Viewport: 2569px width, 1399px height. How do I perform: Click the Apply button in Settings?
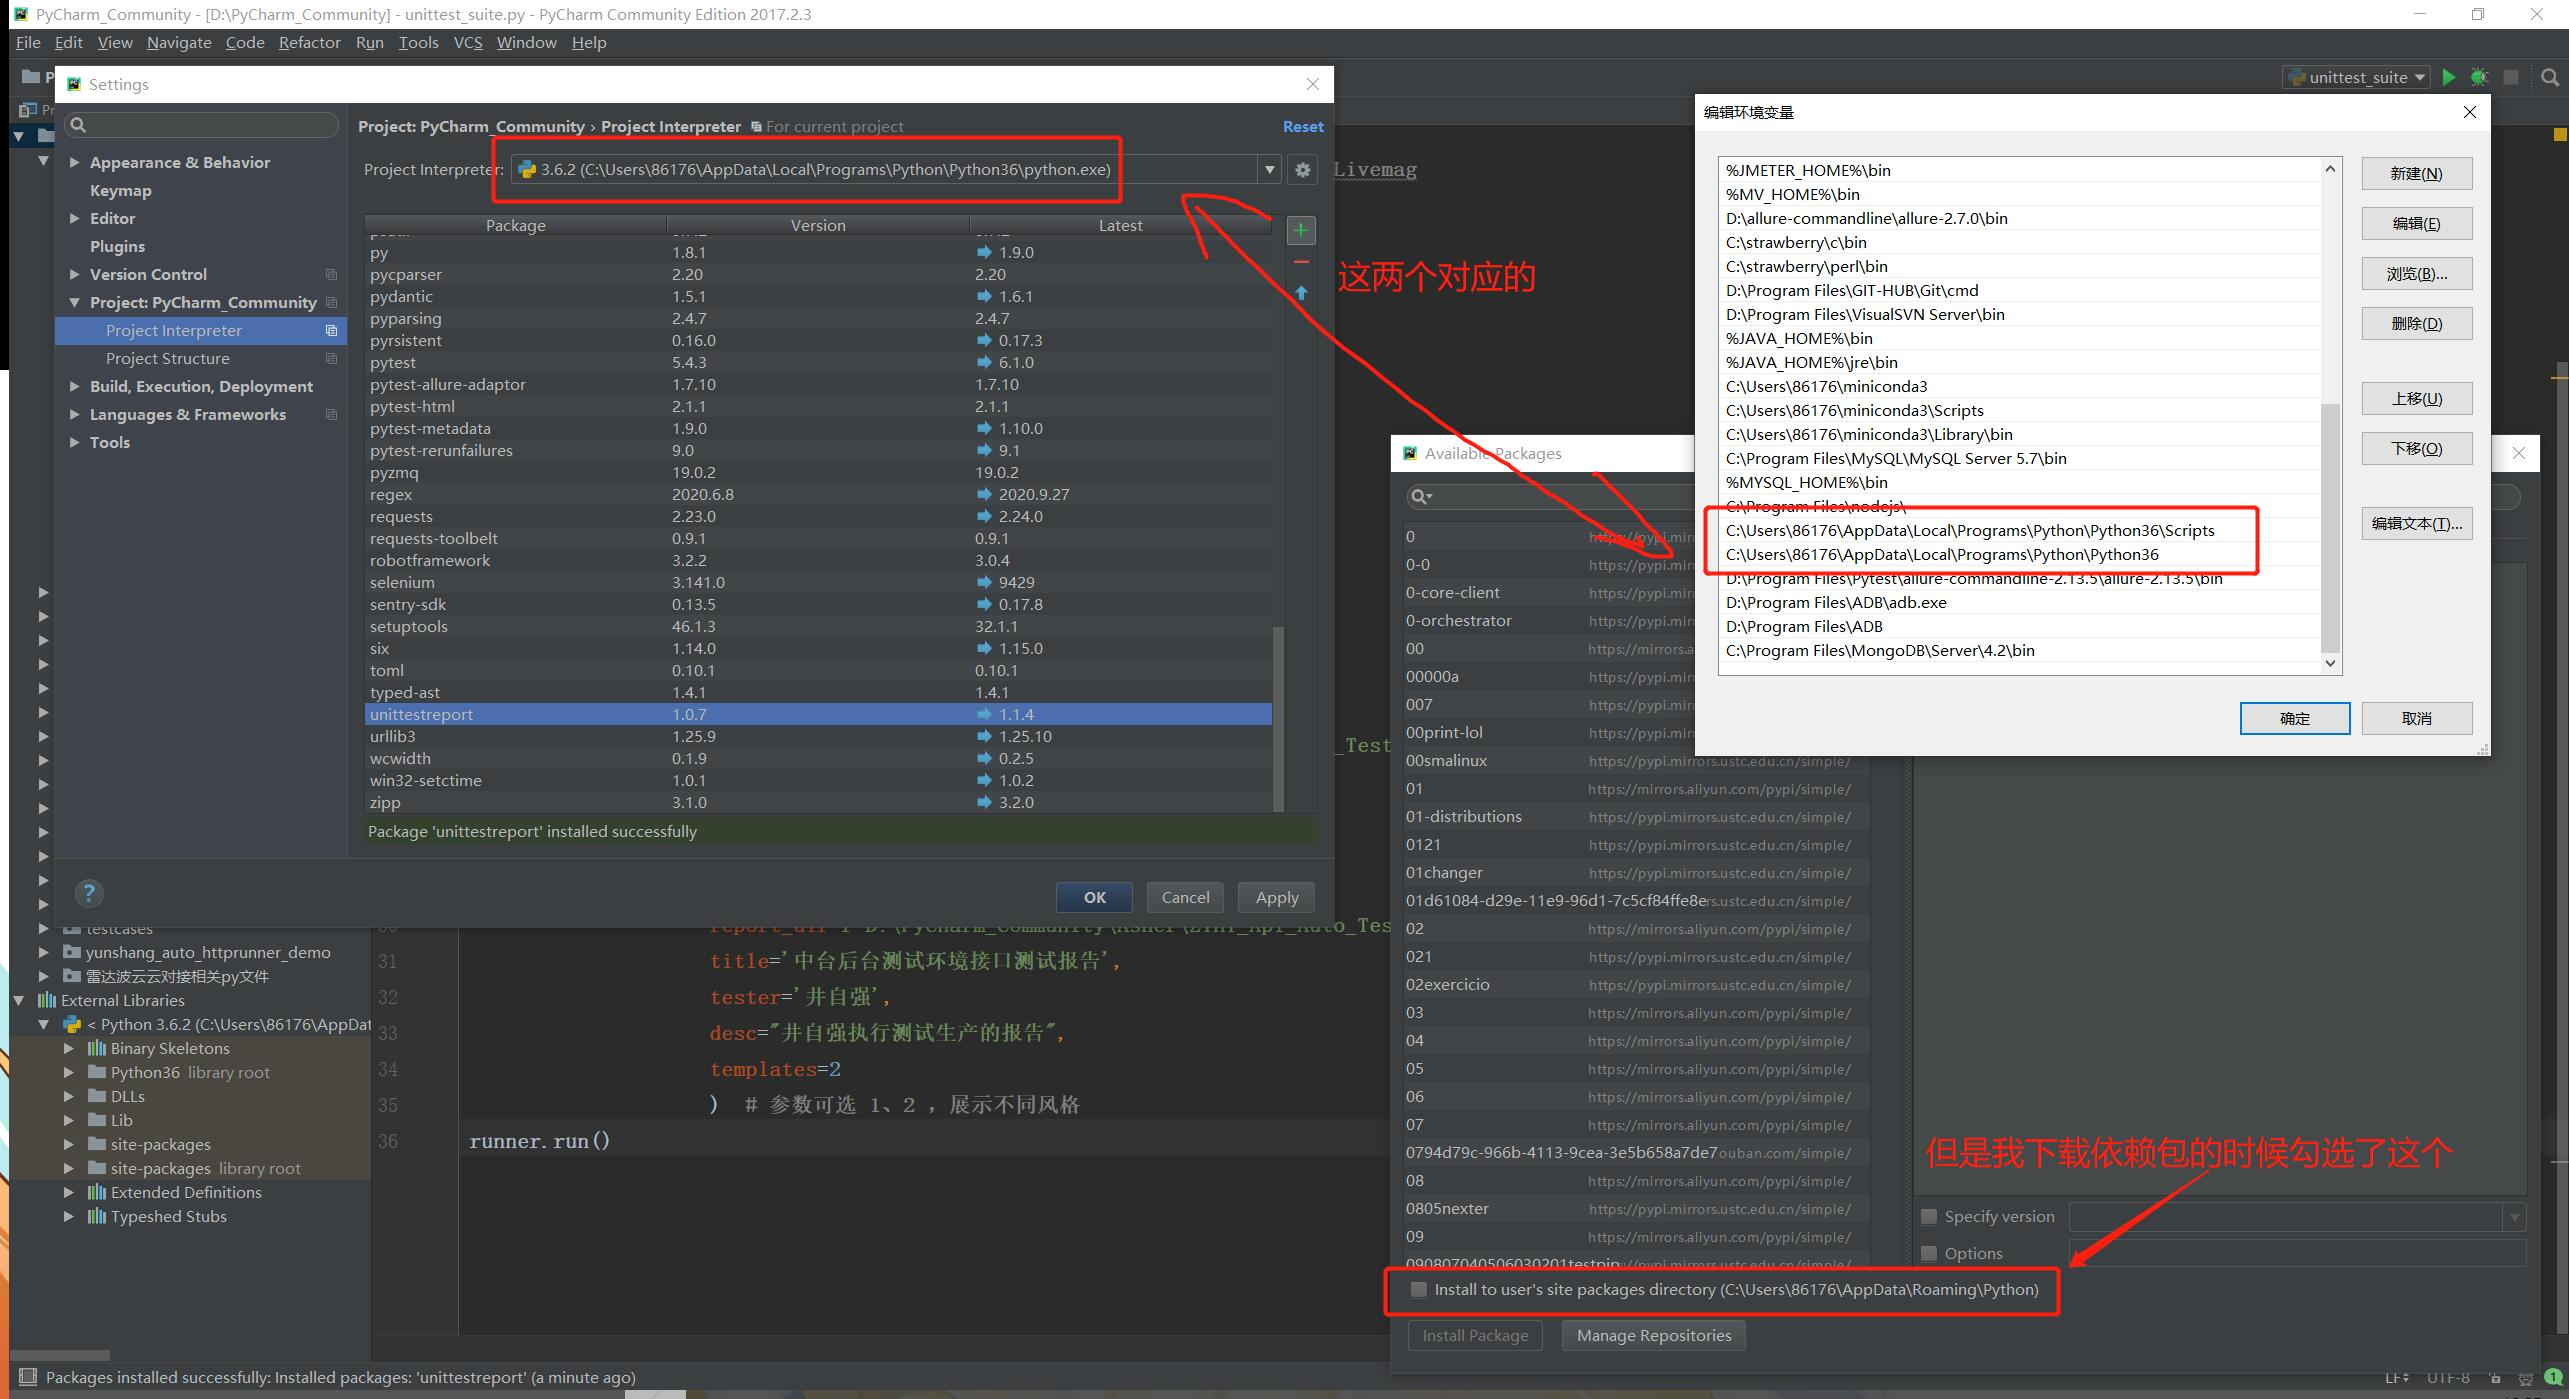1276,897
